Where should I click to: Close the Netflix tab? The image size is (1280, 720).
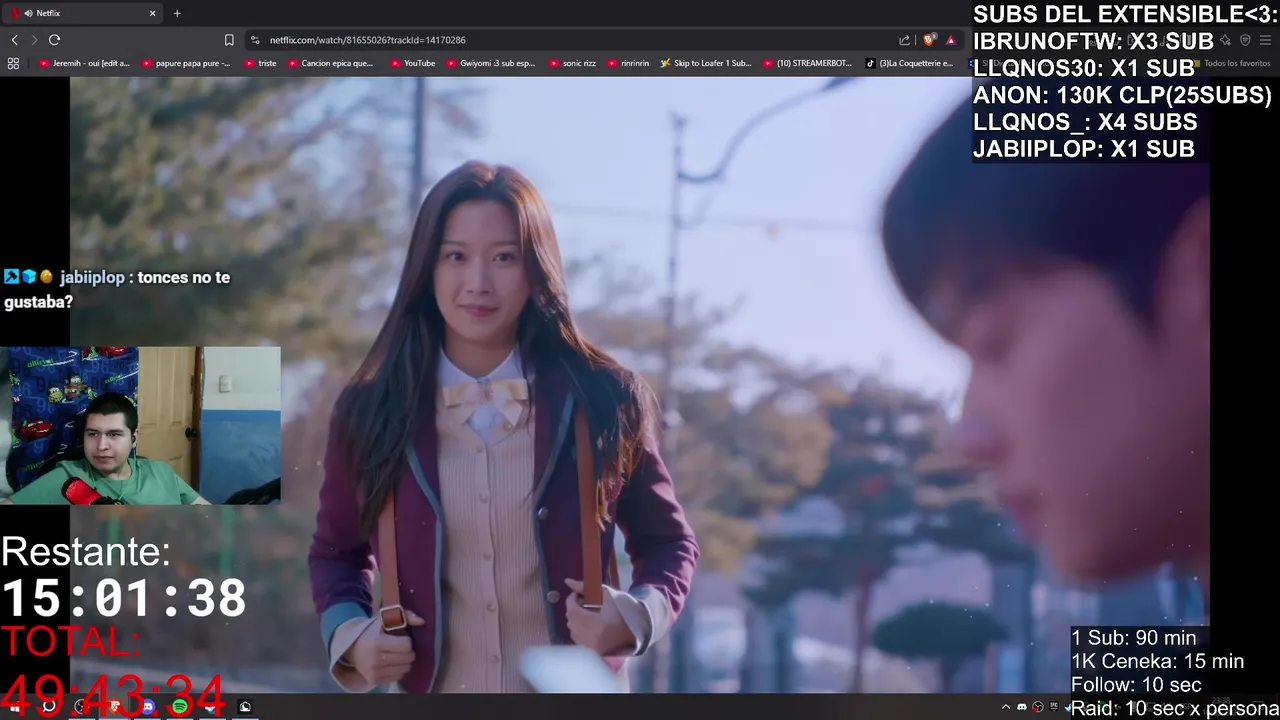(152, 13)
